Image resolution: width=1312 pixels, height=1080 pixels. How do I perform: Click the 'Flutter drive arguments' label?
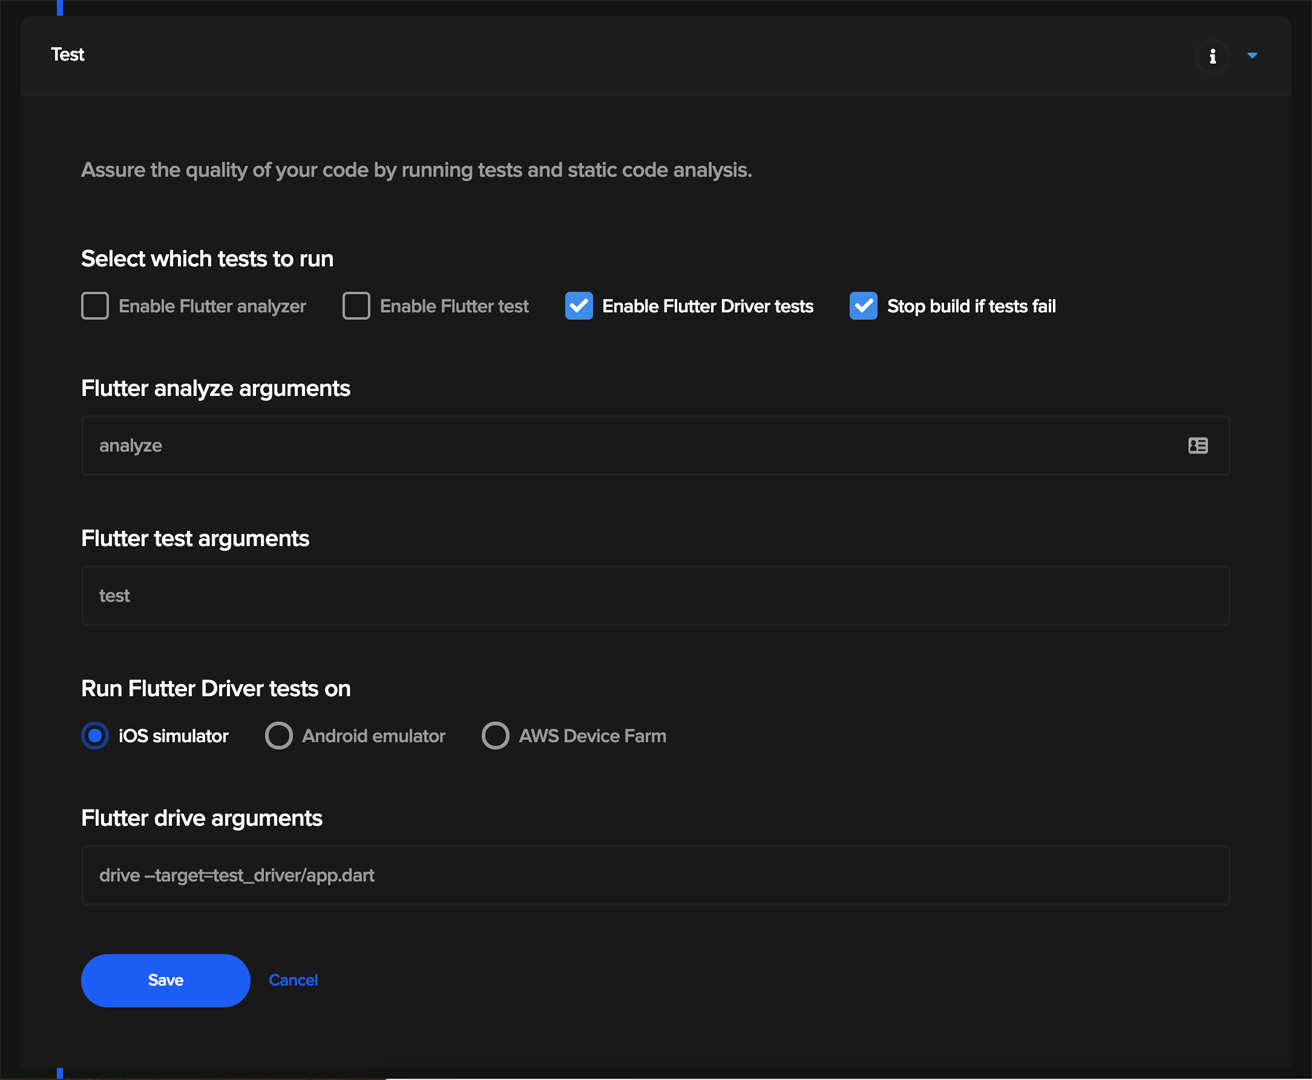(x=202, y=819)
